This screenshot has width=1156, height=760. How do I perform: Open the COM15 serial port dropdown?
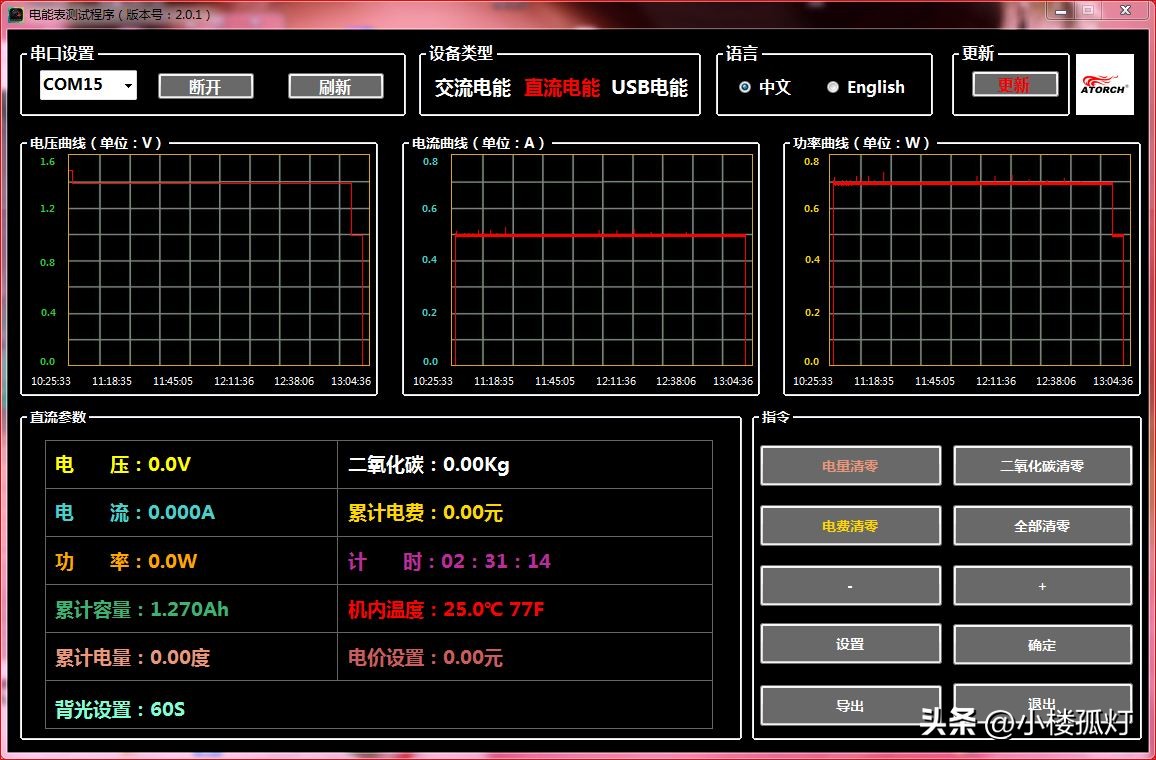pyautogui.click(x=88, y=85)
